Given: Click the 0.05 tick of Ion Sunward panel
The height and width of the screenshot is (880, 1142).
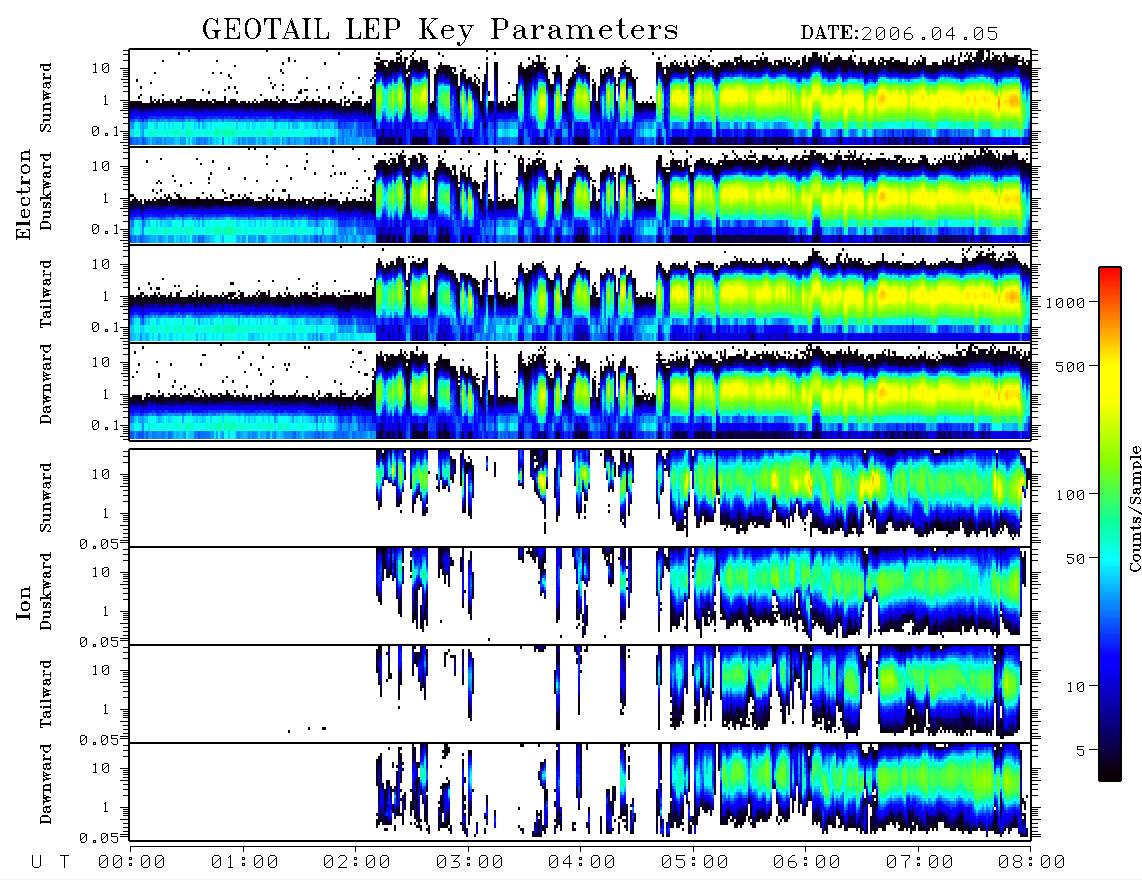Looking at the screenshot, I should pyautogui.click(x=98, y=543).
